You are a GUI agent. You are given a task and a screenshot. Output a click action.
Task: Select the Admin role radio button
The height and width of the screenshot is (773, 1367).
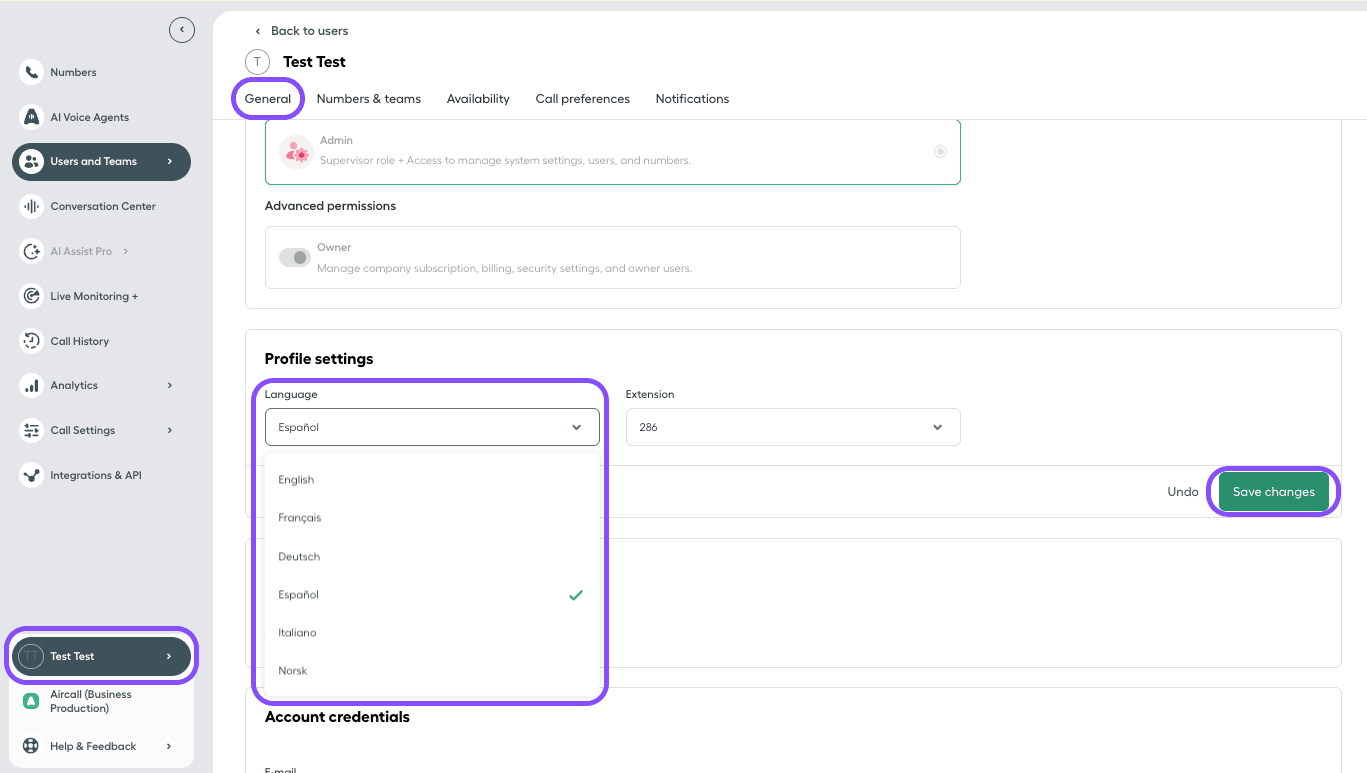click(940, 151)
